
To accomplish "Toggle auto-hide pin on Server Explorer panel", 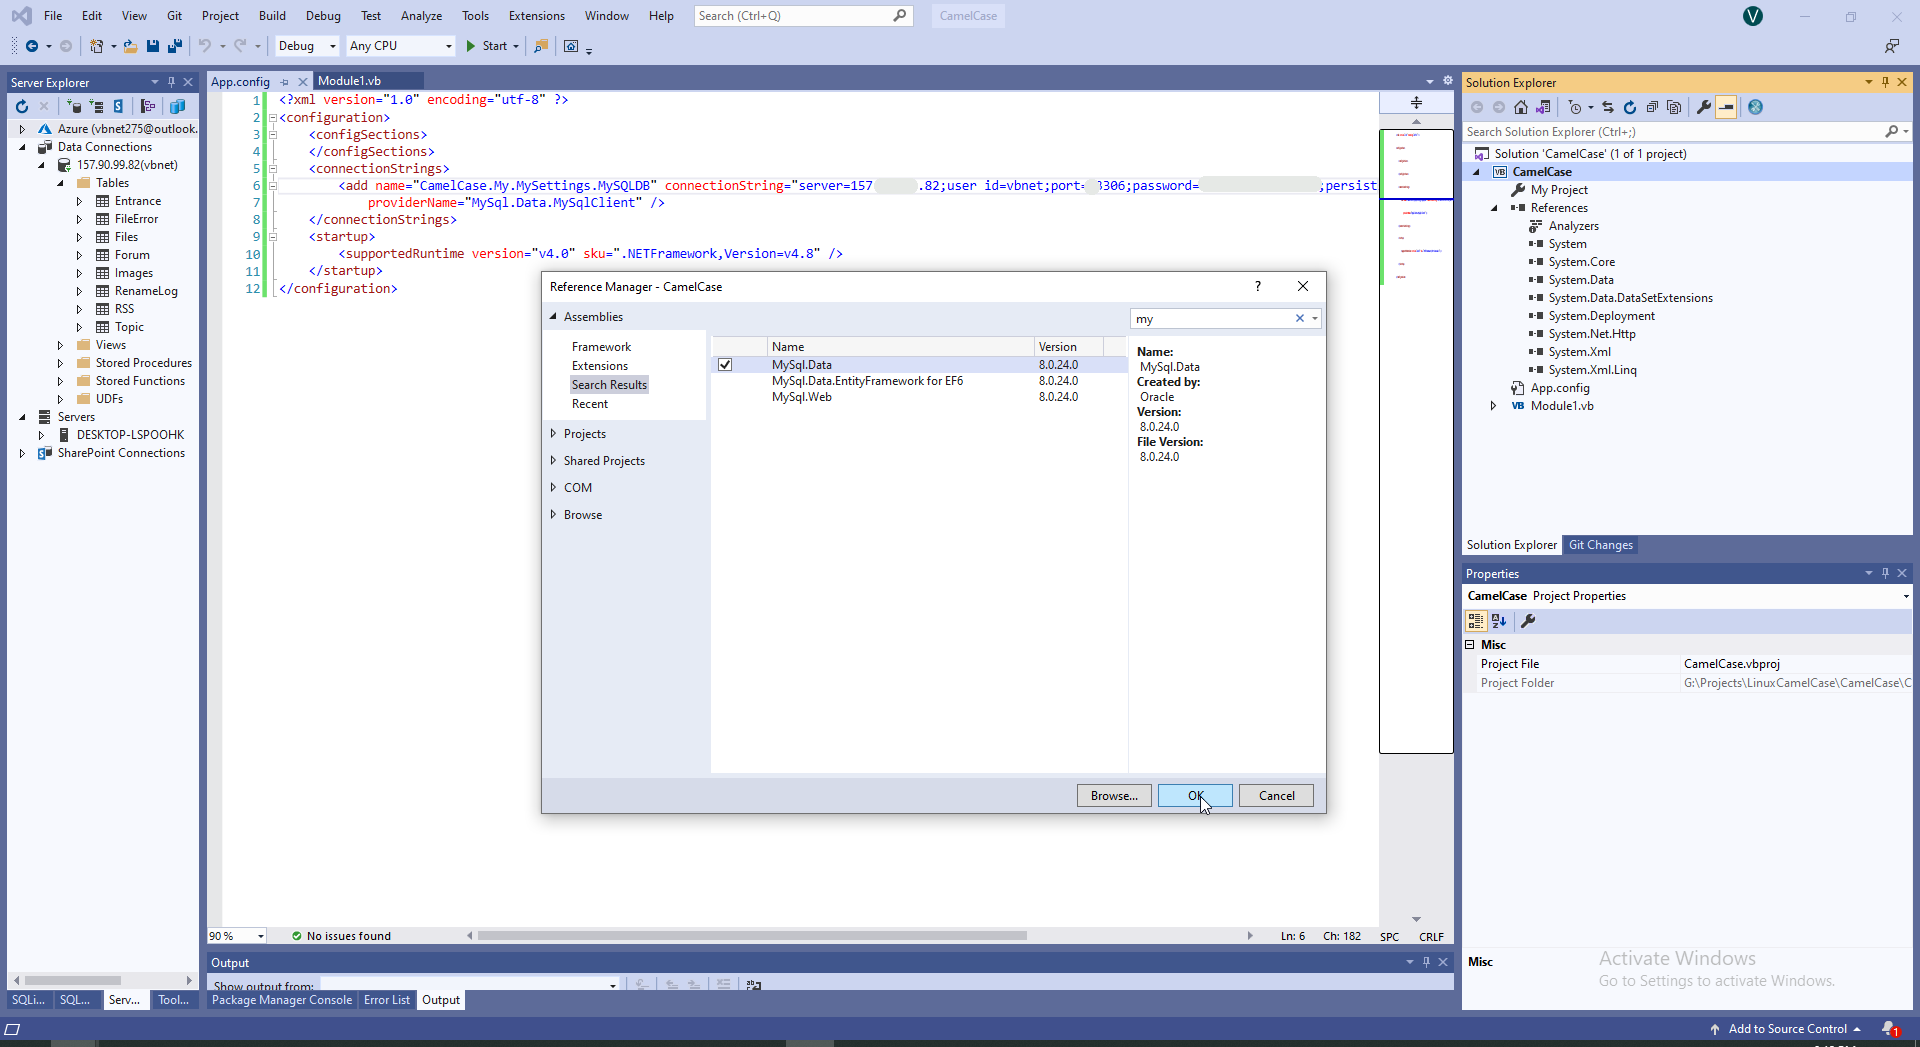I will coord(171,82).
